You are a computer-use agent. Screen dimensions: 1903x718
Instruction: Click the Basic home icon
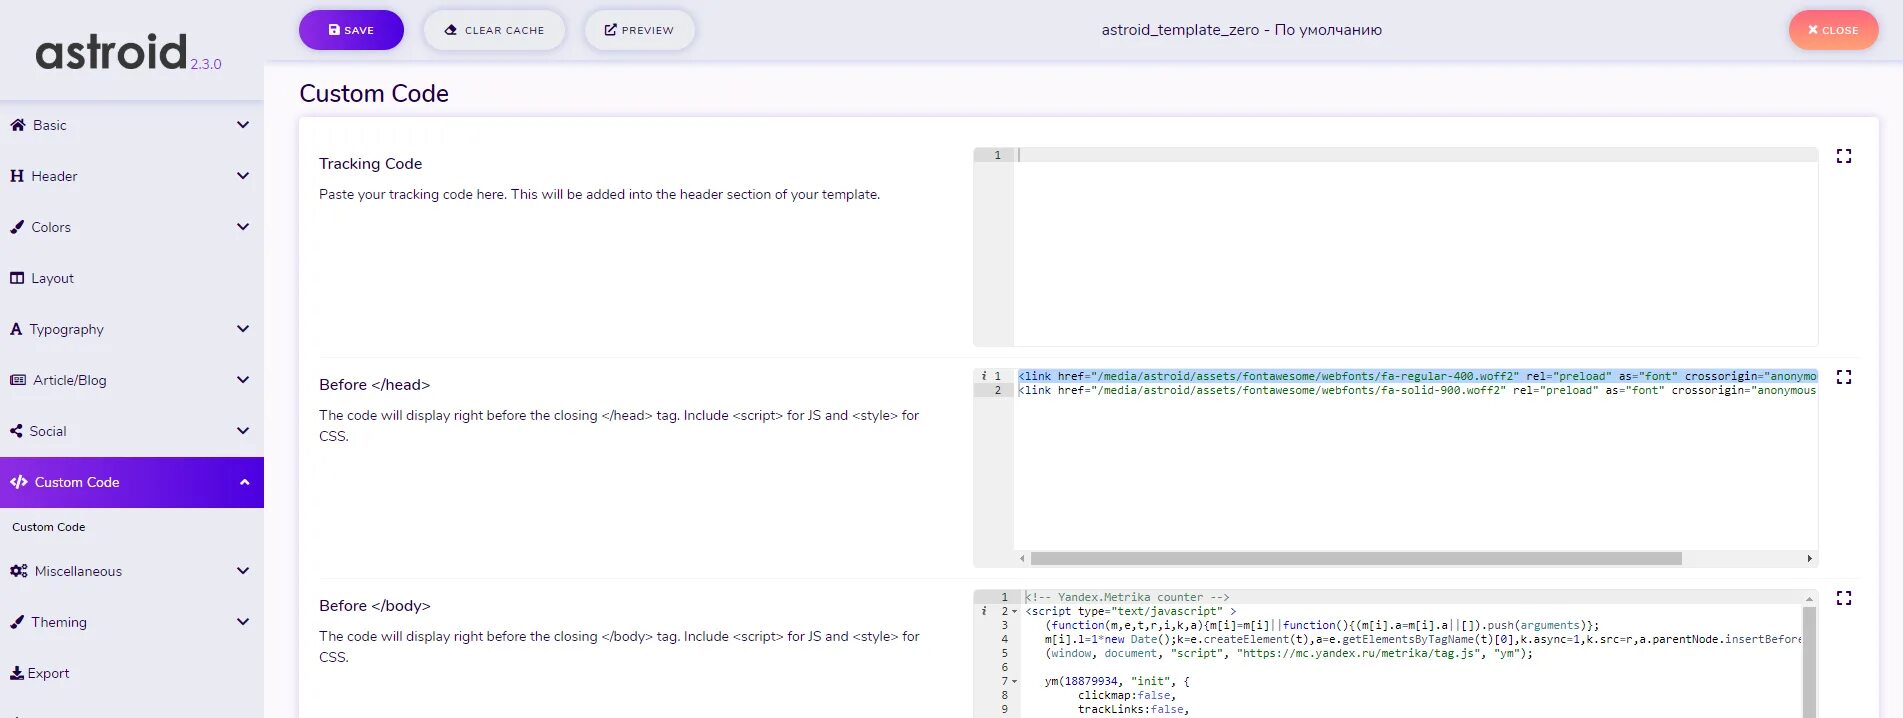17,125
